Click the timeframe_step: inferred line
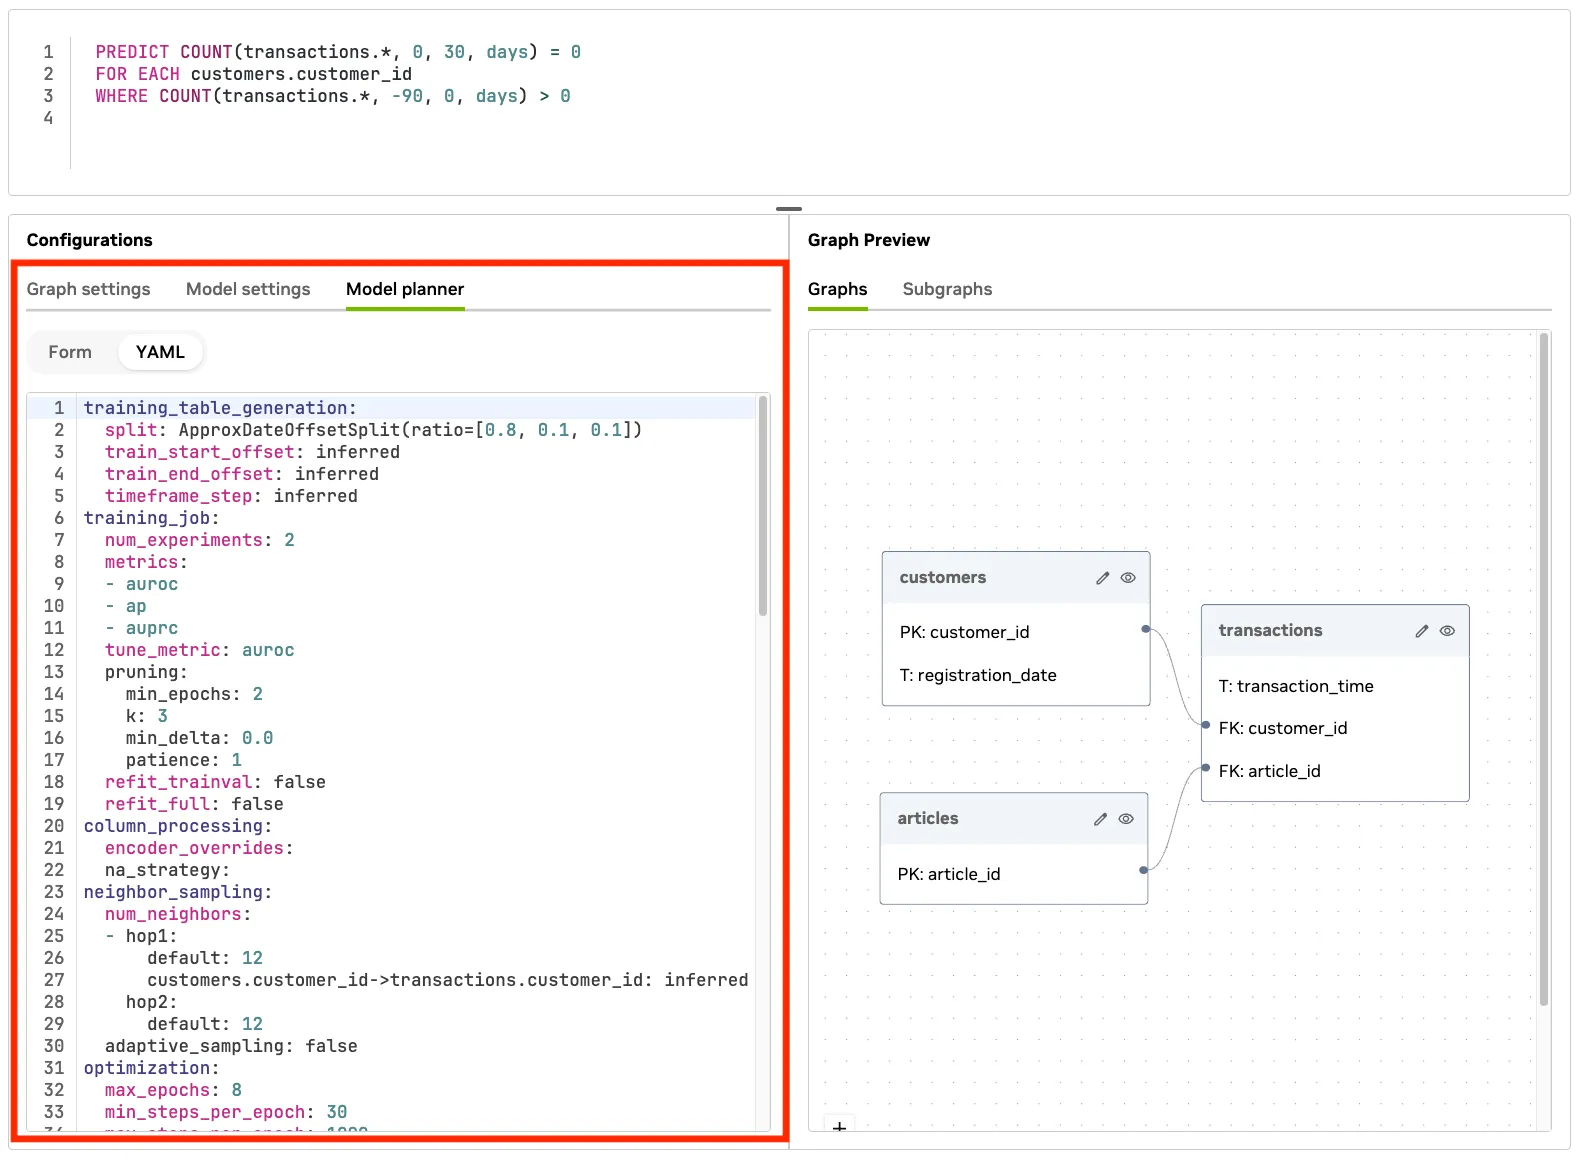The height and width of the screenshot is (1160, 1577). (x=231, y=496)
